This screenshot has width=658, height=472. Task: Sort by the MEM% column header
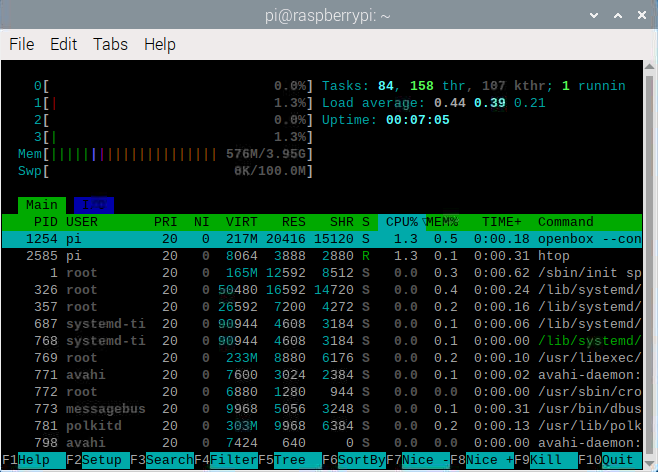tap(442, 222)
